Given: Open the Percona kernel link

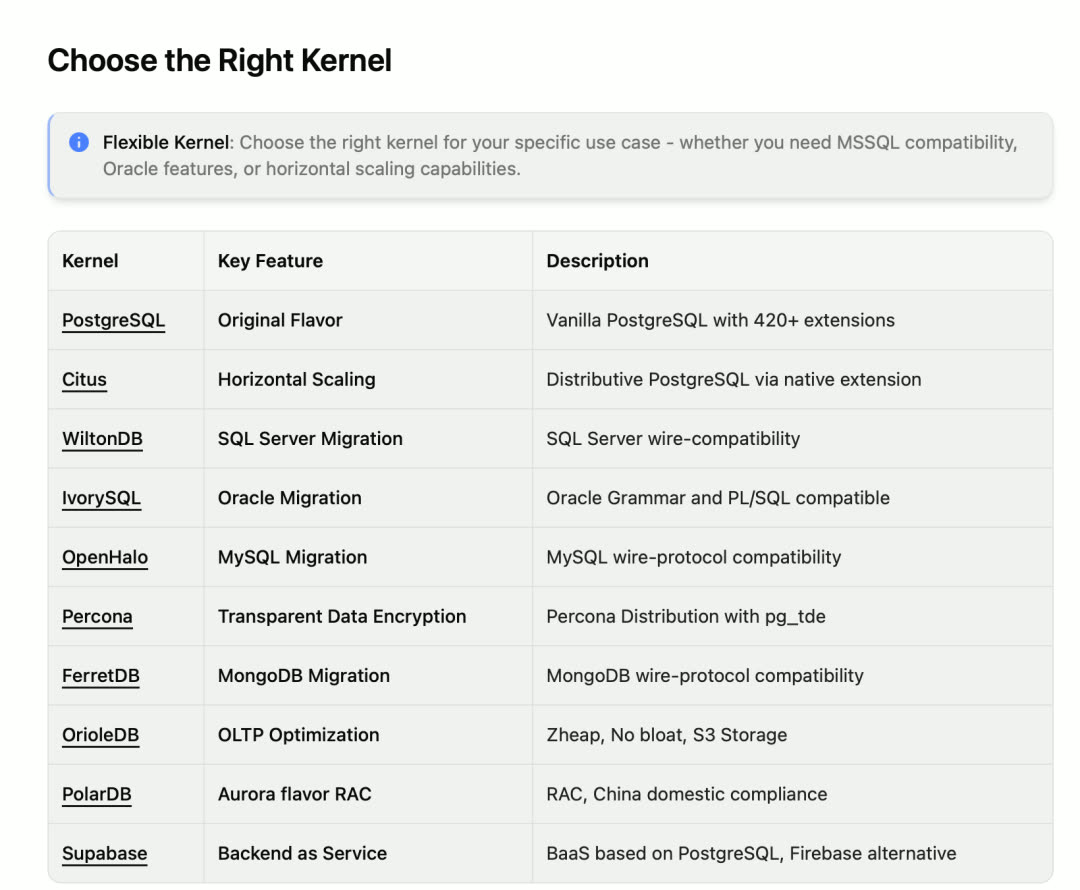Looking at the screenshot, I should (x=97, y=616).
